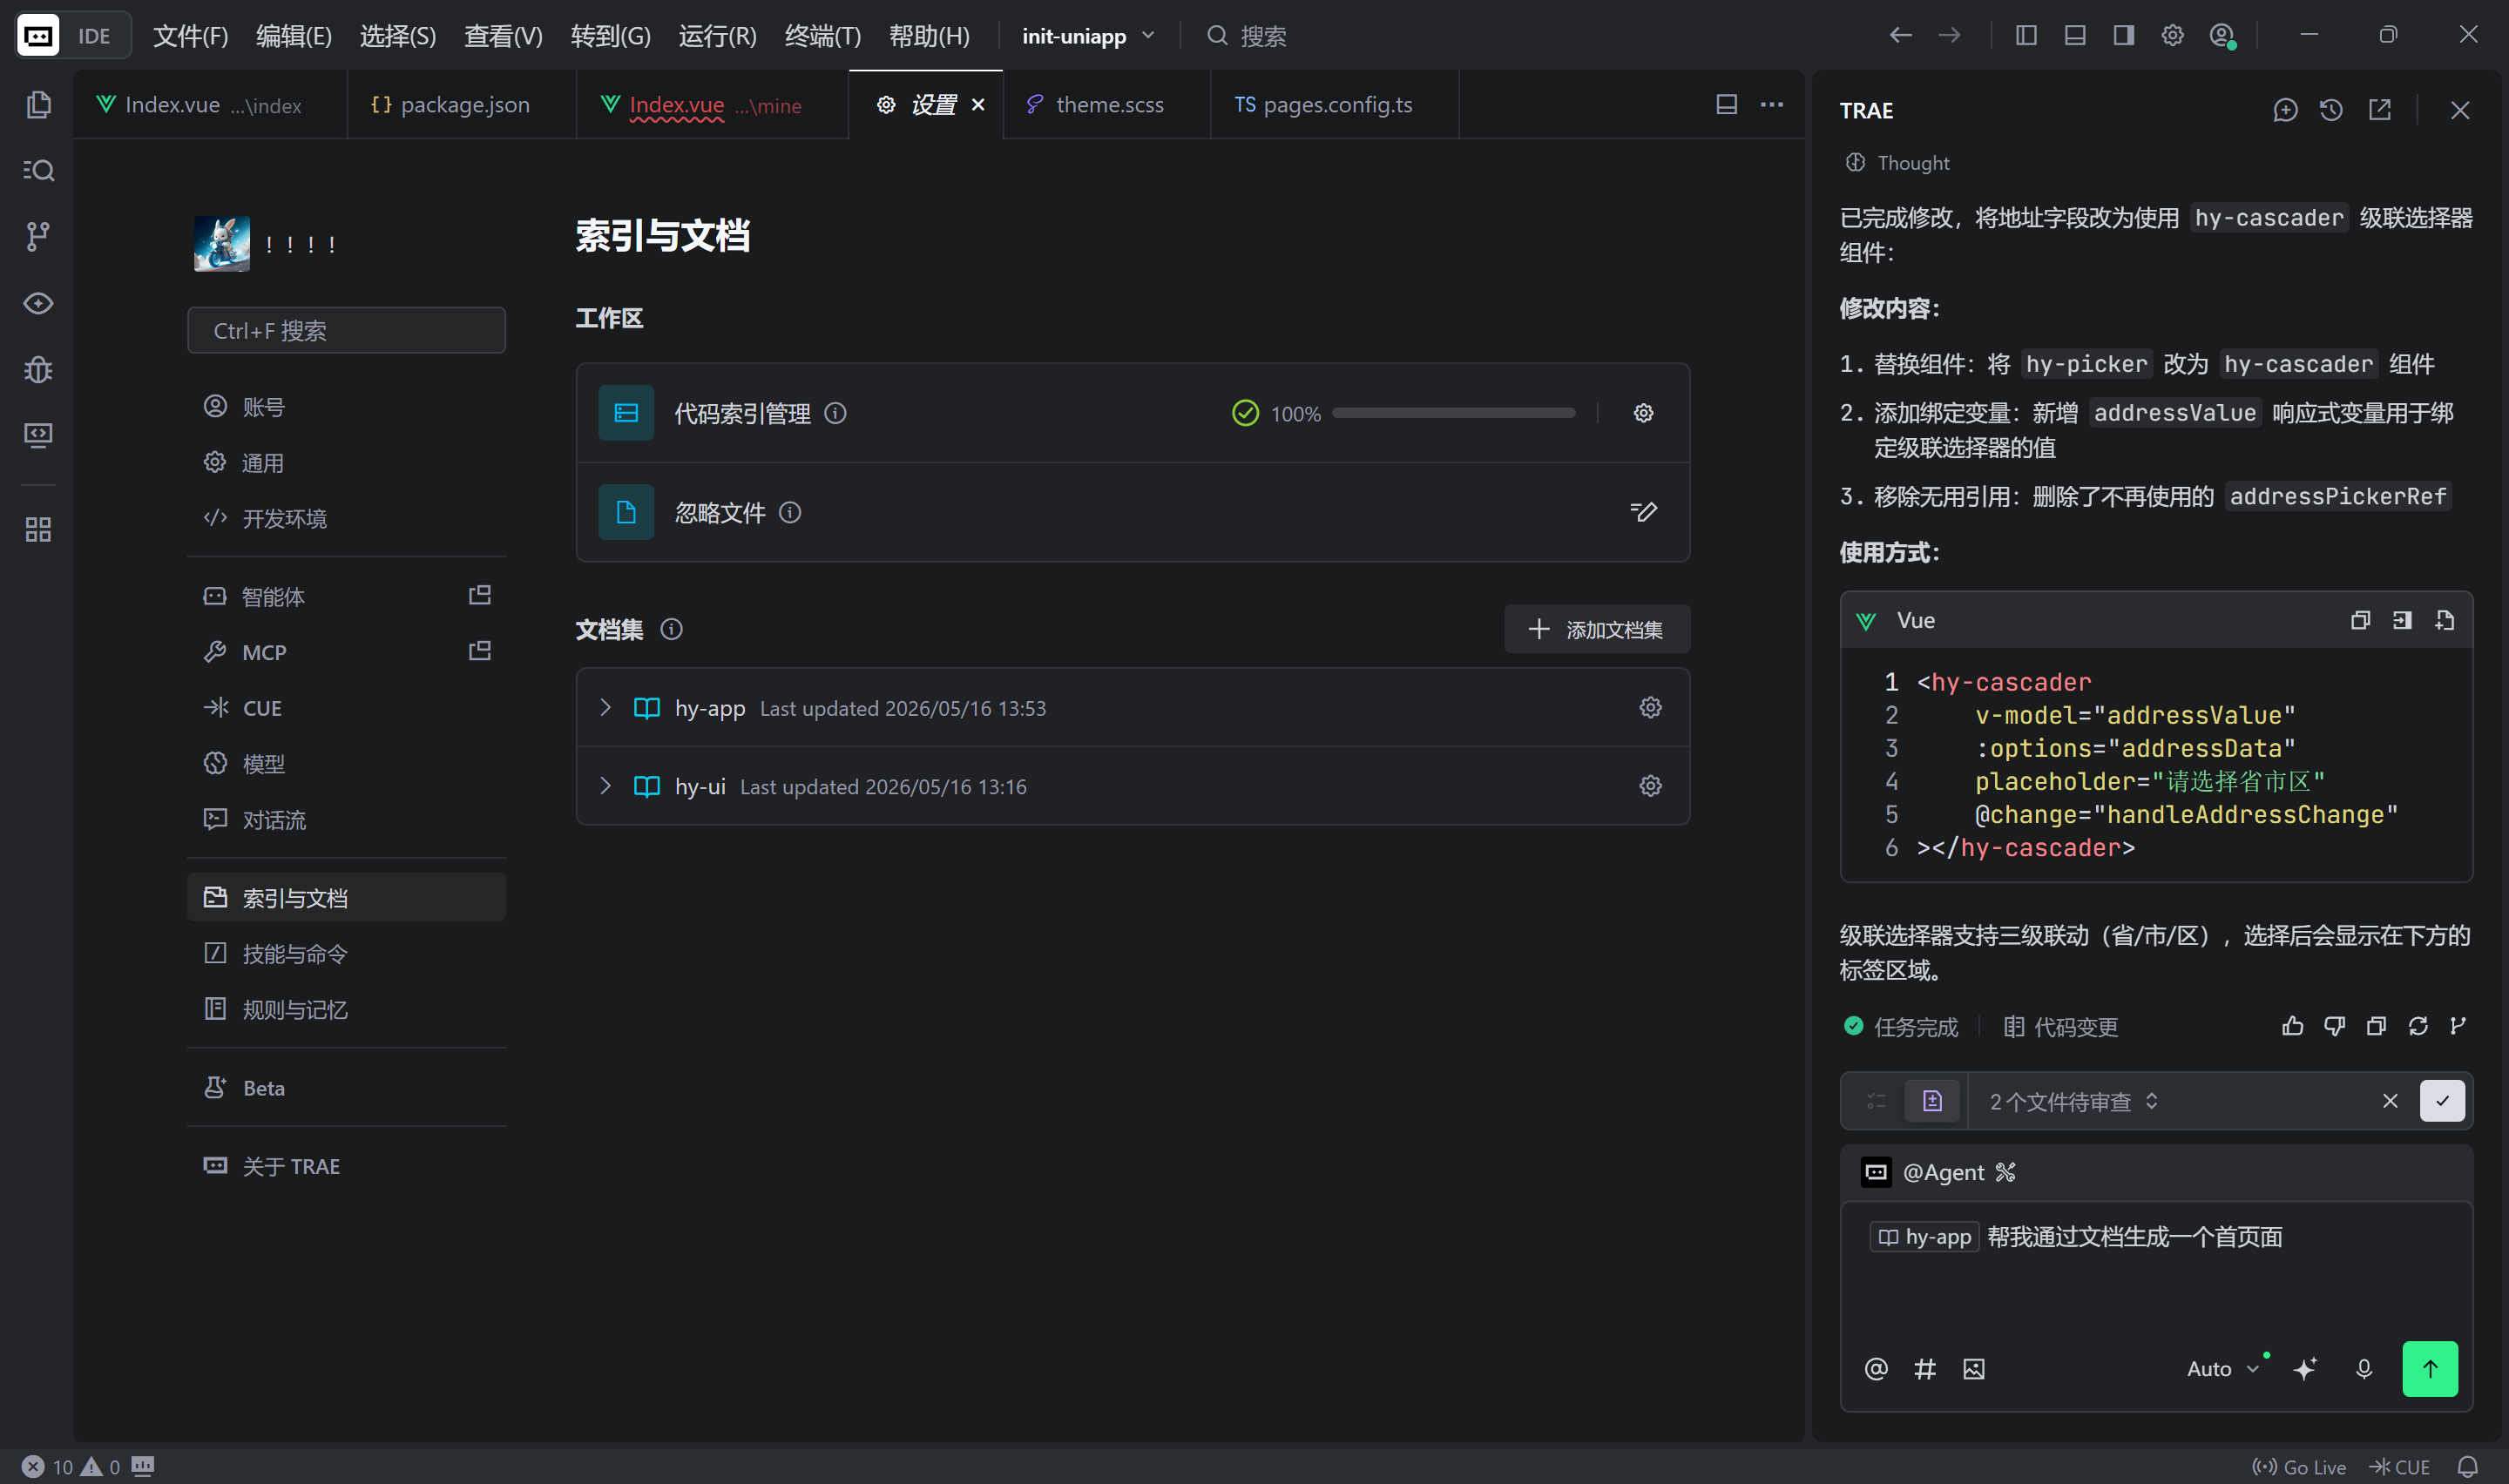Open the search panel icon in sidebar

click(x=38, y=170)
